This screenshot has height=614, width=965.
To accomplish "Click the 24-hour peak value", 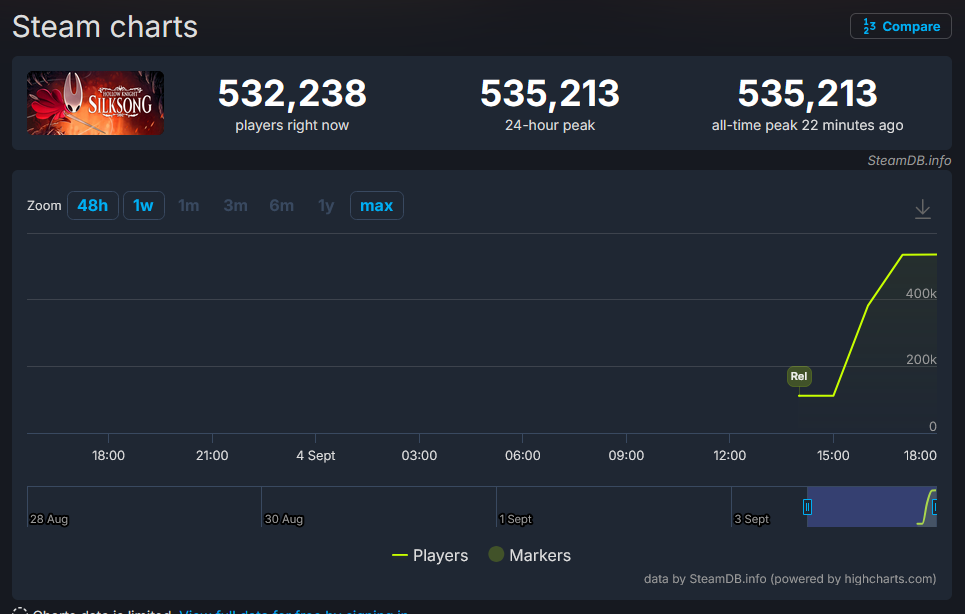I will 550,94.
